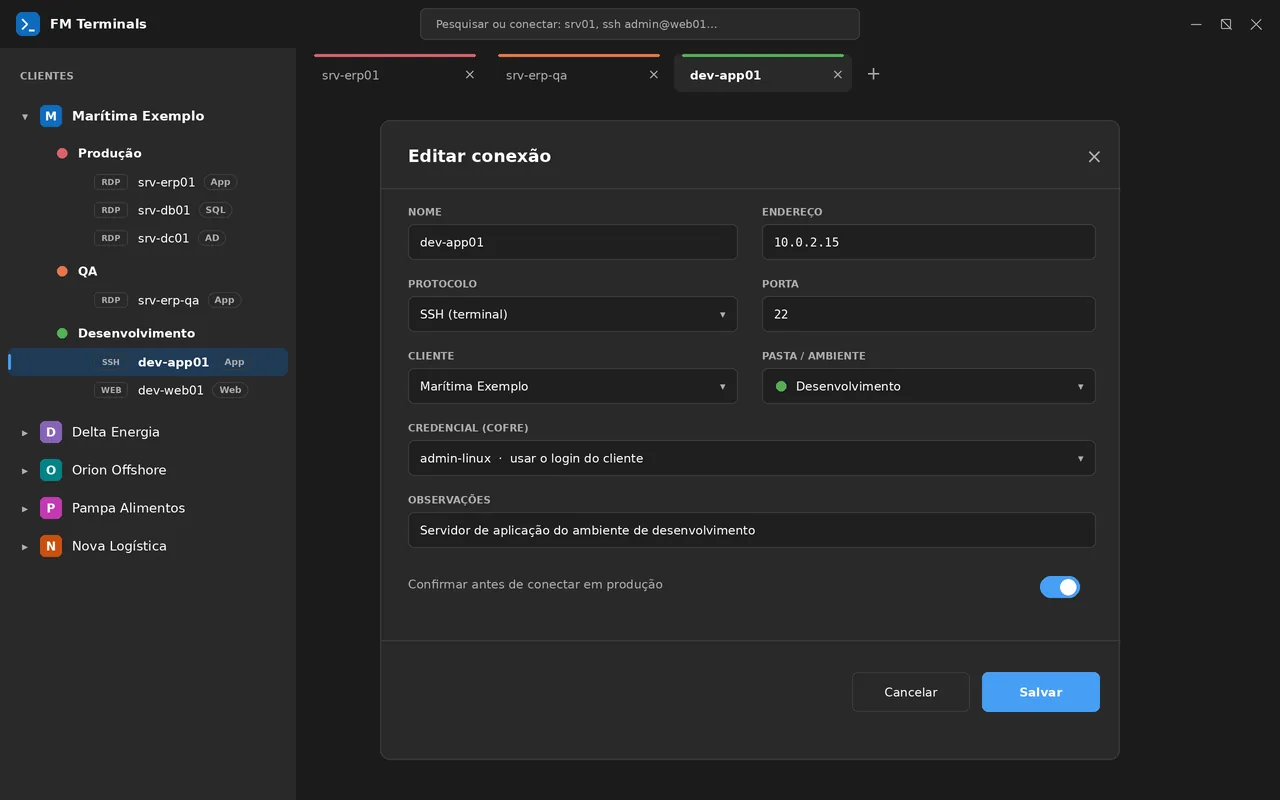
Task: Click the SSH badge of dev-app01
Action: click(111, 362)
